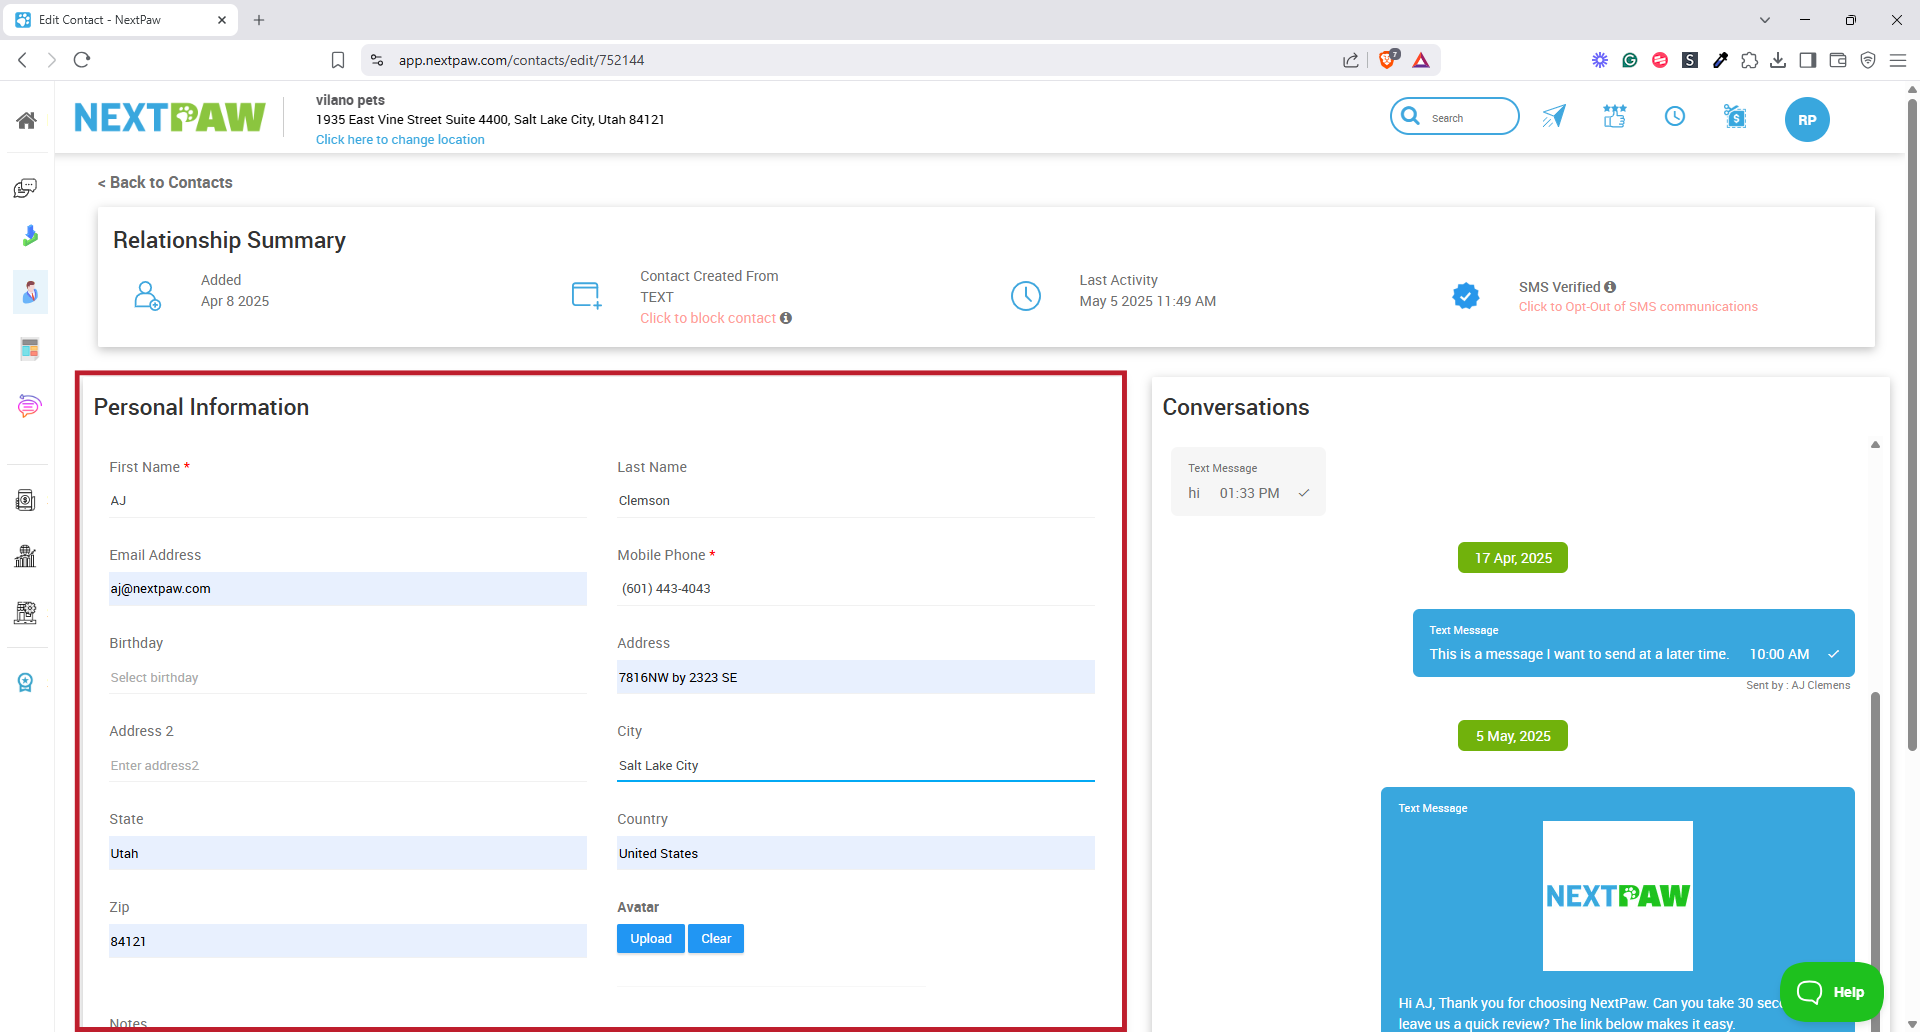Open the Help chat button
This screenshot has width=1920, height=1032.
point(1831,992)
